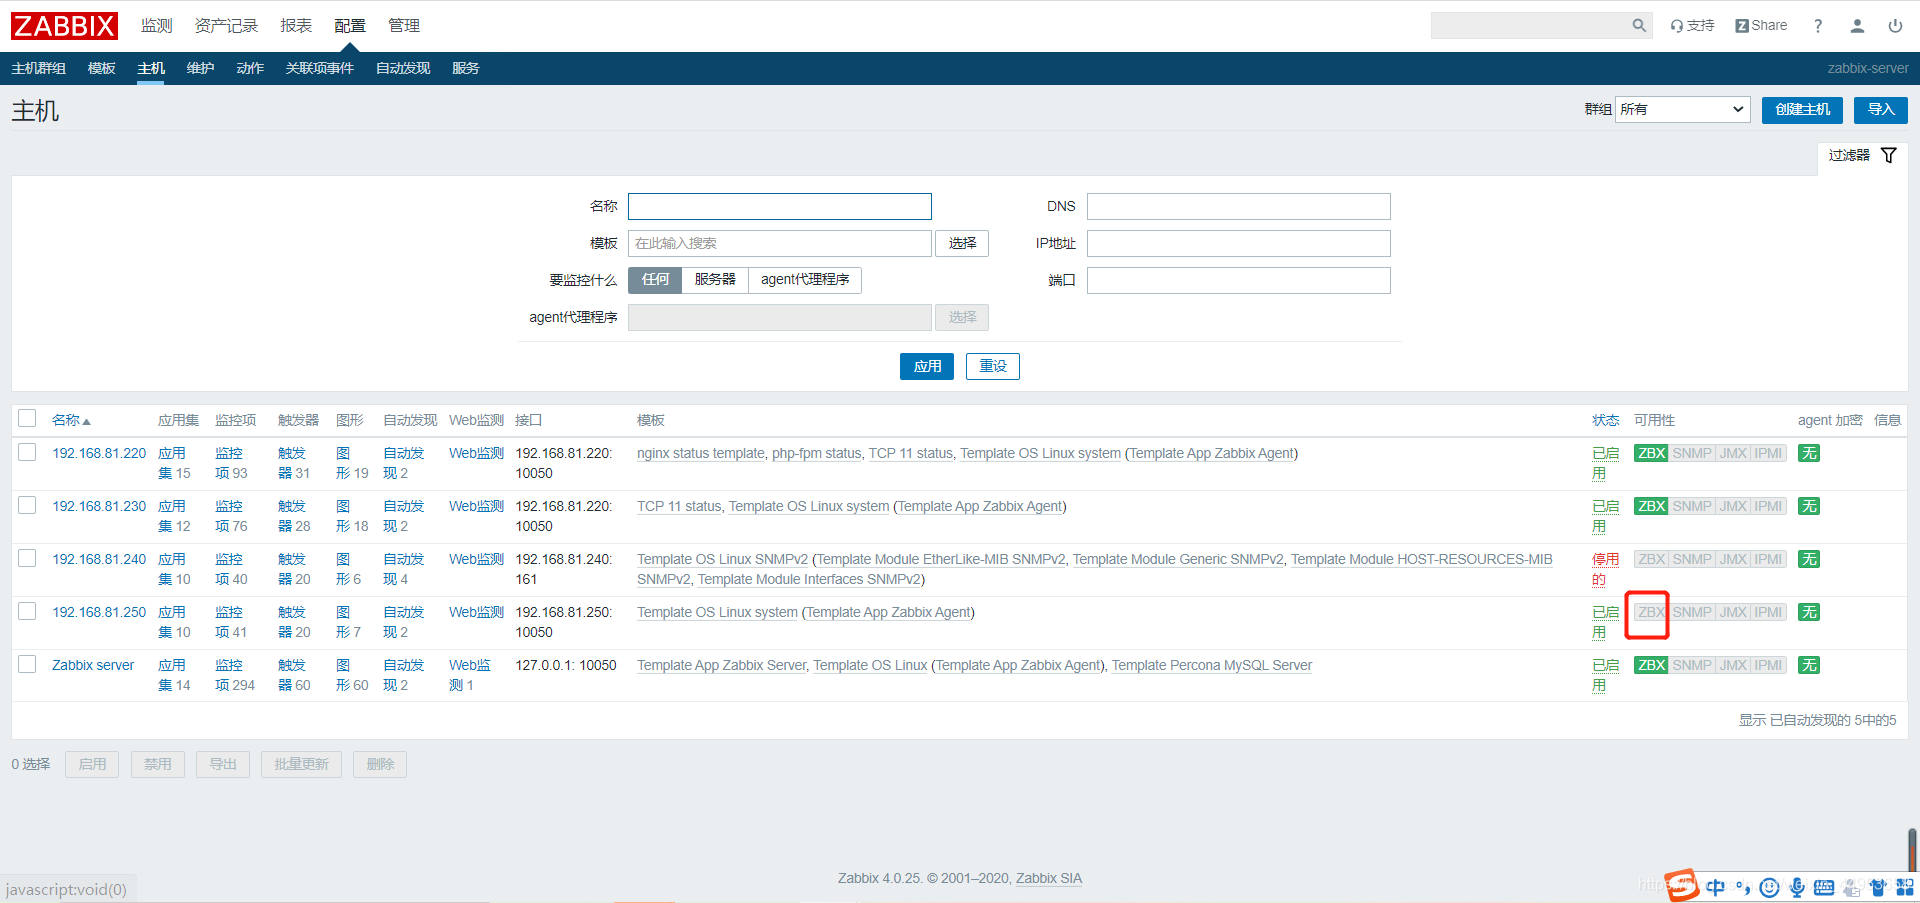Click ZBX badge for Zabbix server row

(1651, 665)
